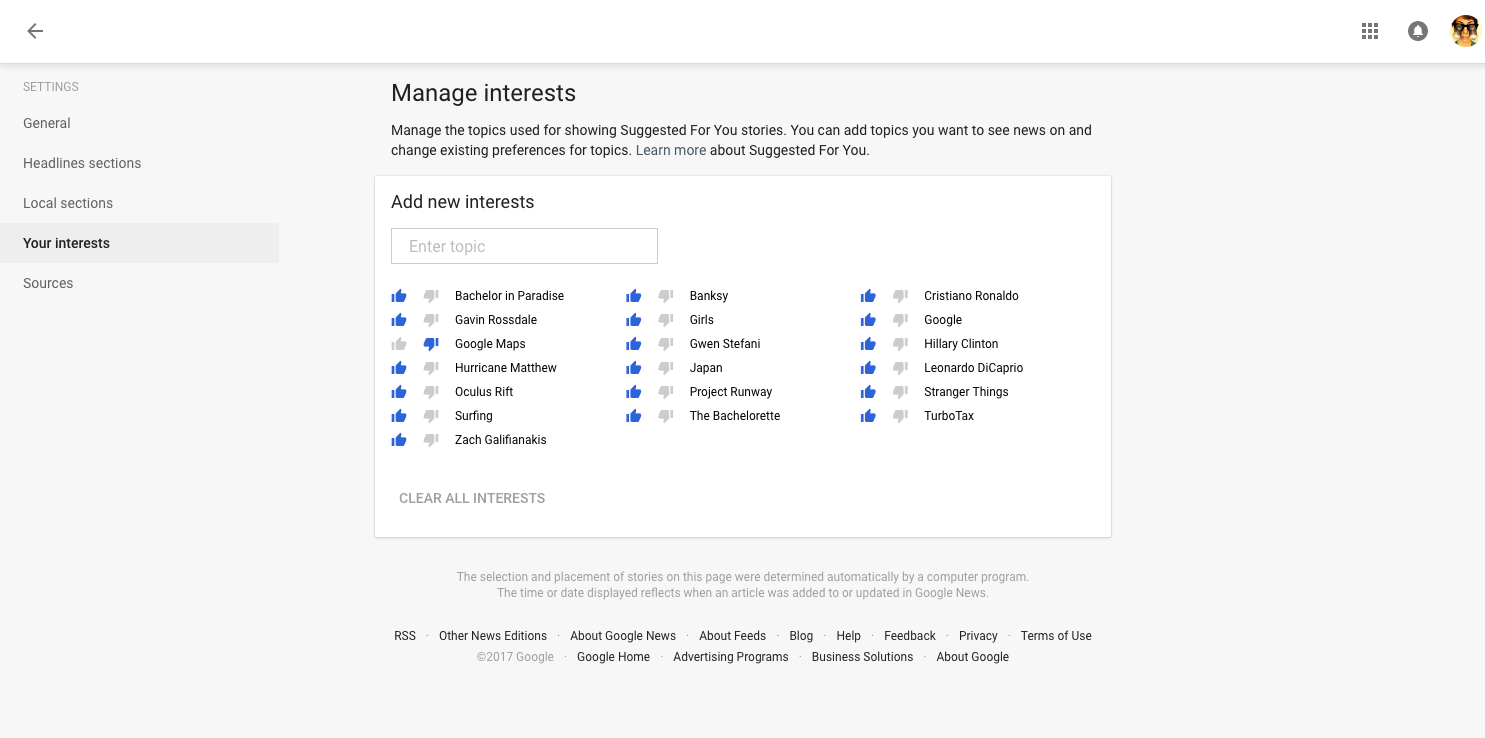Screen dimensions: 1485x738
Task: Thumbs up Bachelor in Paradise
Action: tap(399, 296)
